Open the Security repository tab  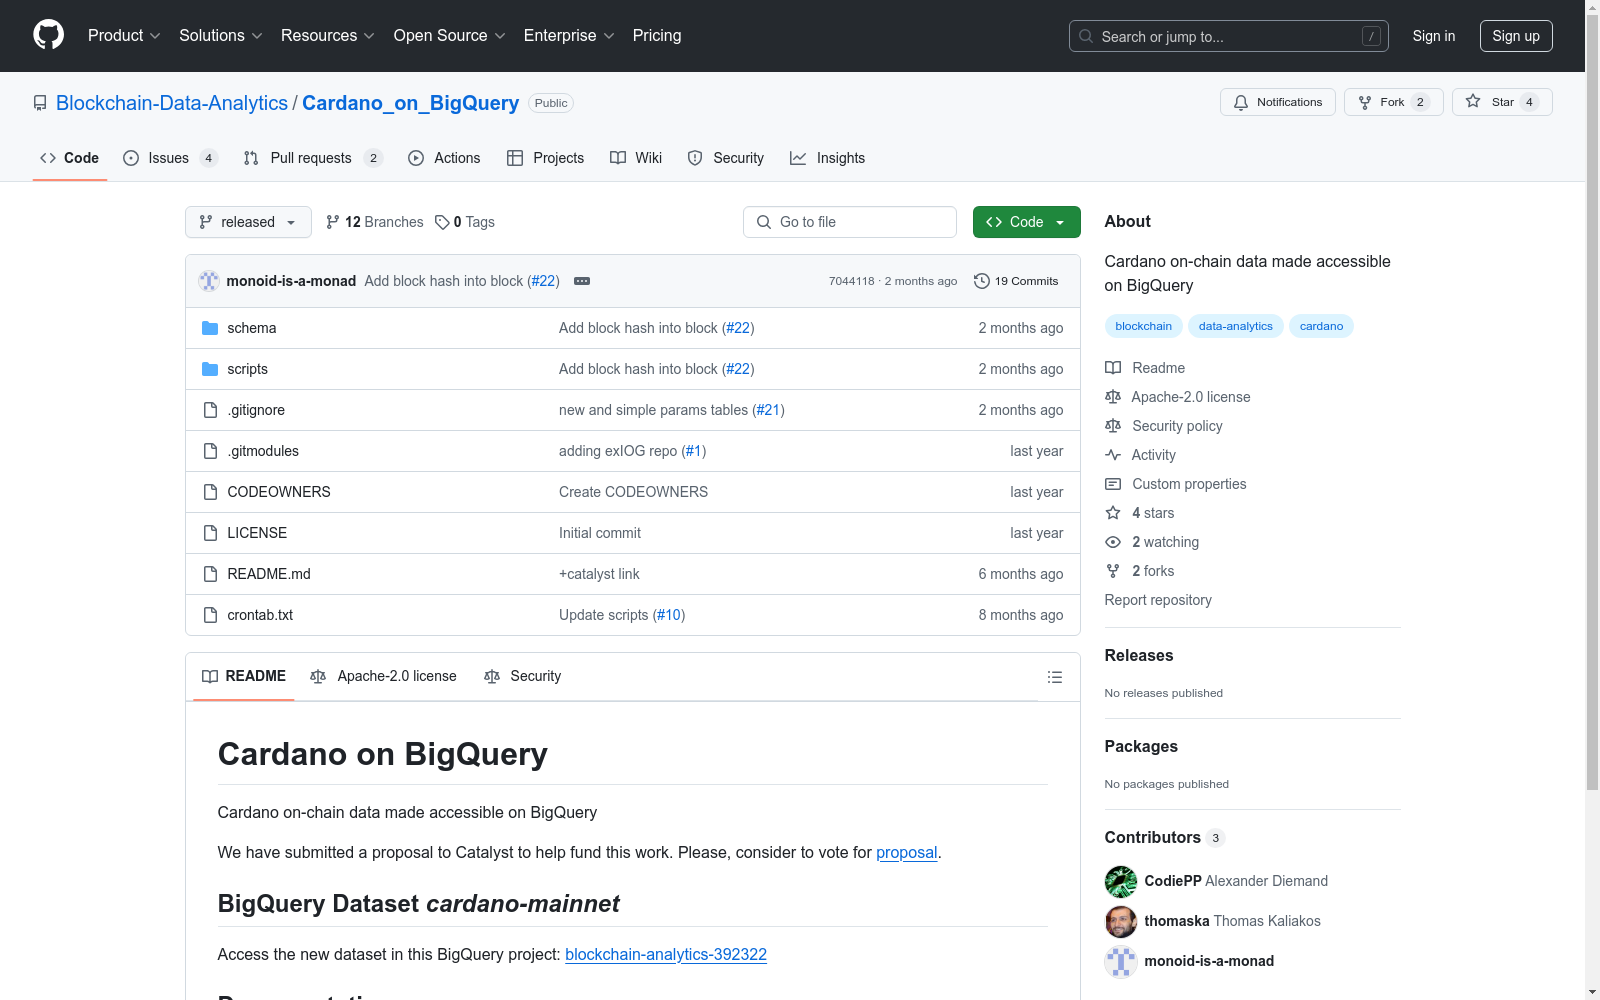click(x=726, y=158)
